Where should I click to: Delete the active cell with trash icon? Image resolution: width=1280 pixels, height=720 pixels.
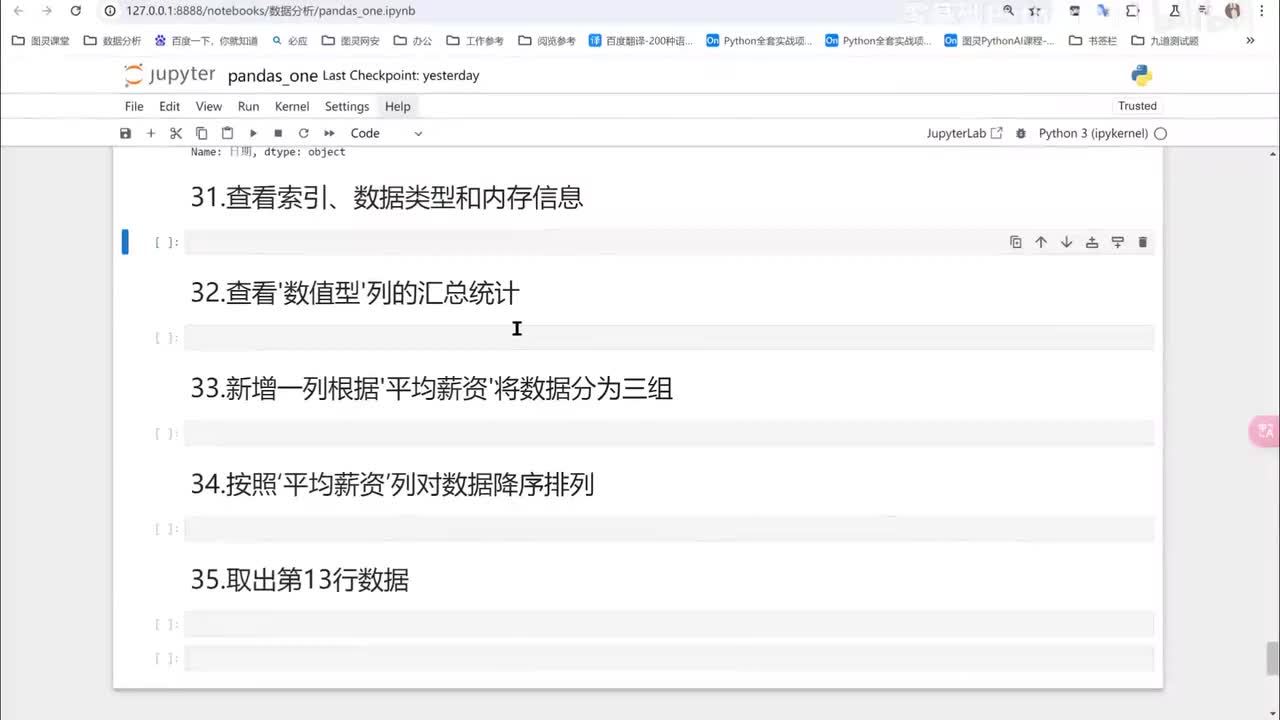pyautogui.click(x=1143, y=242)
